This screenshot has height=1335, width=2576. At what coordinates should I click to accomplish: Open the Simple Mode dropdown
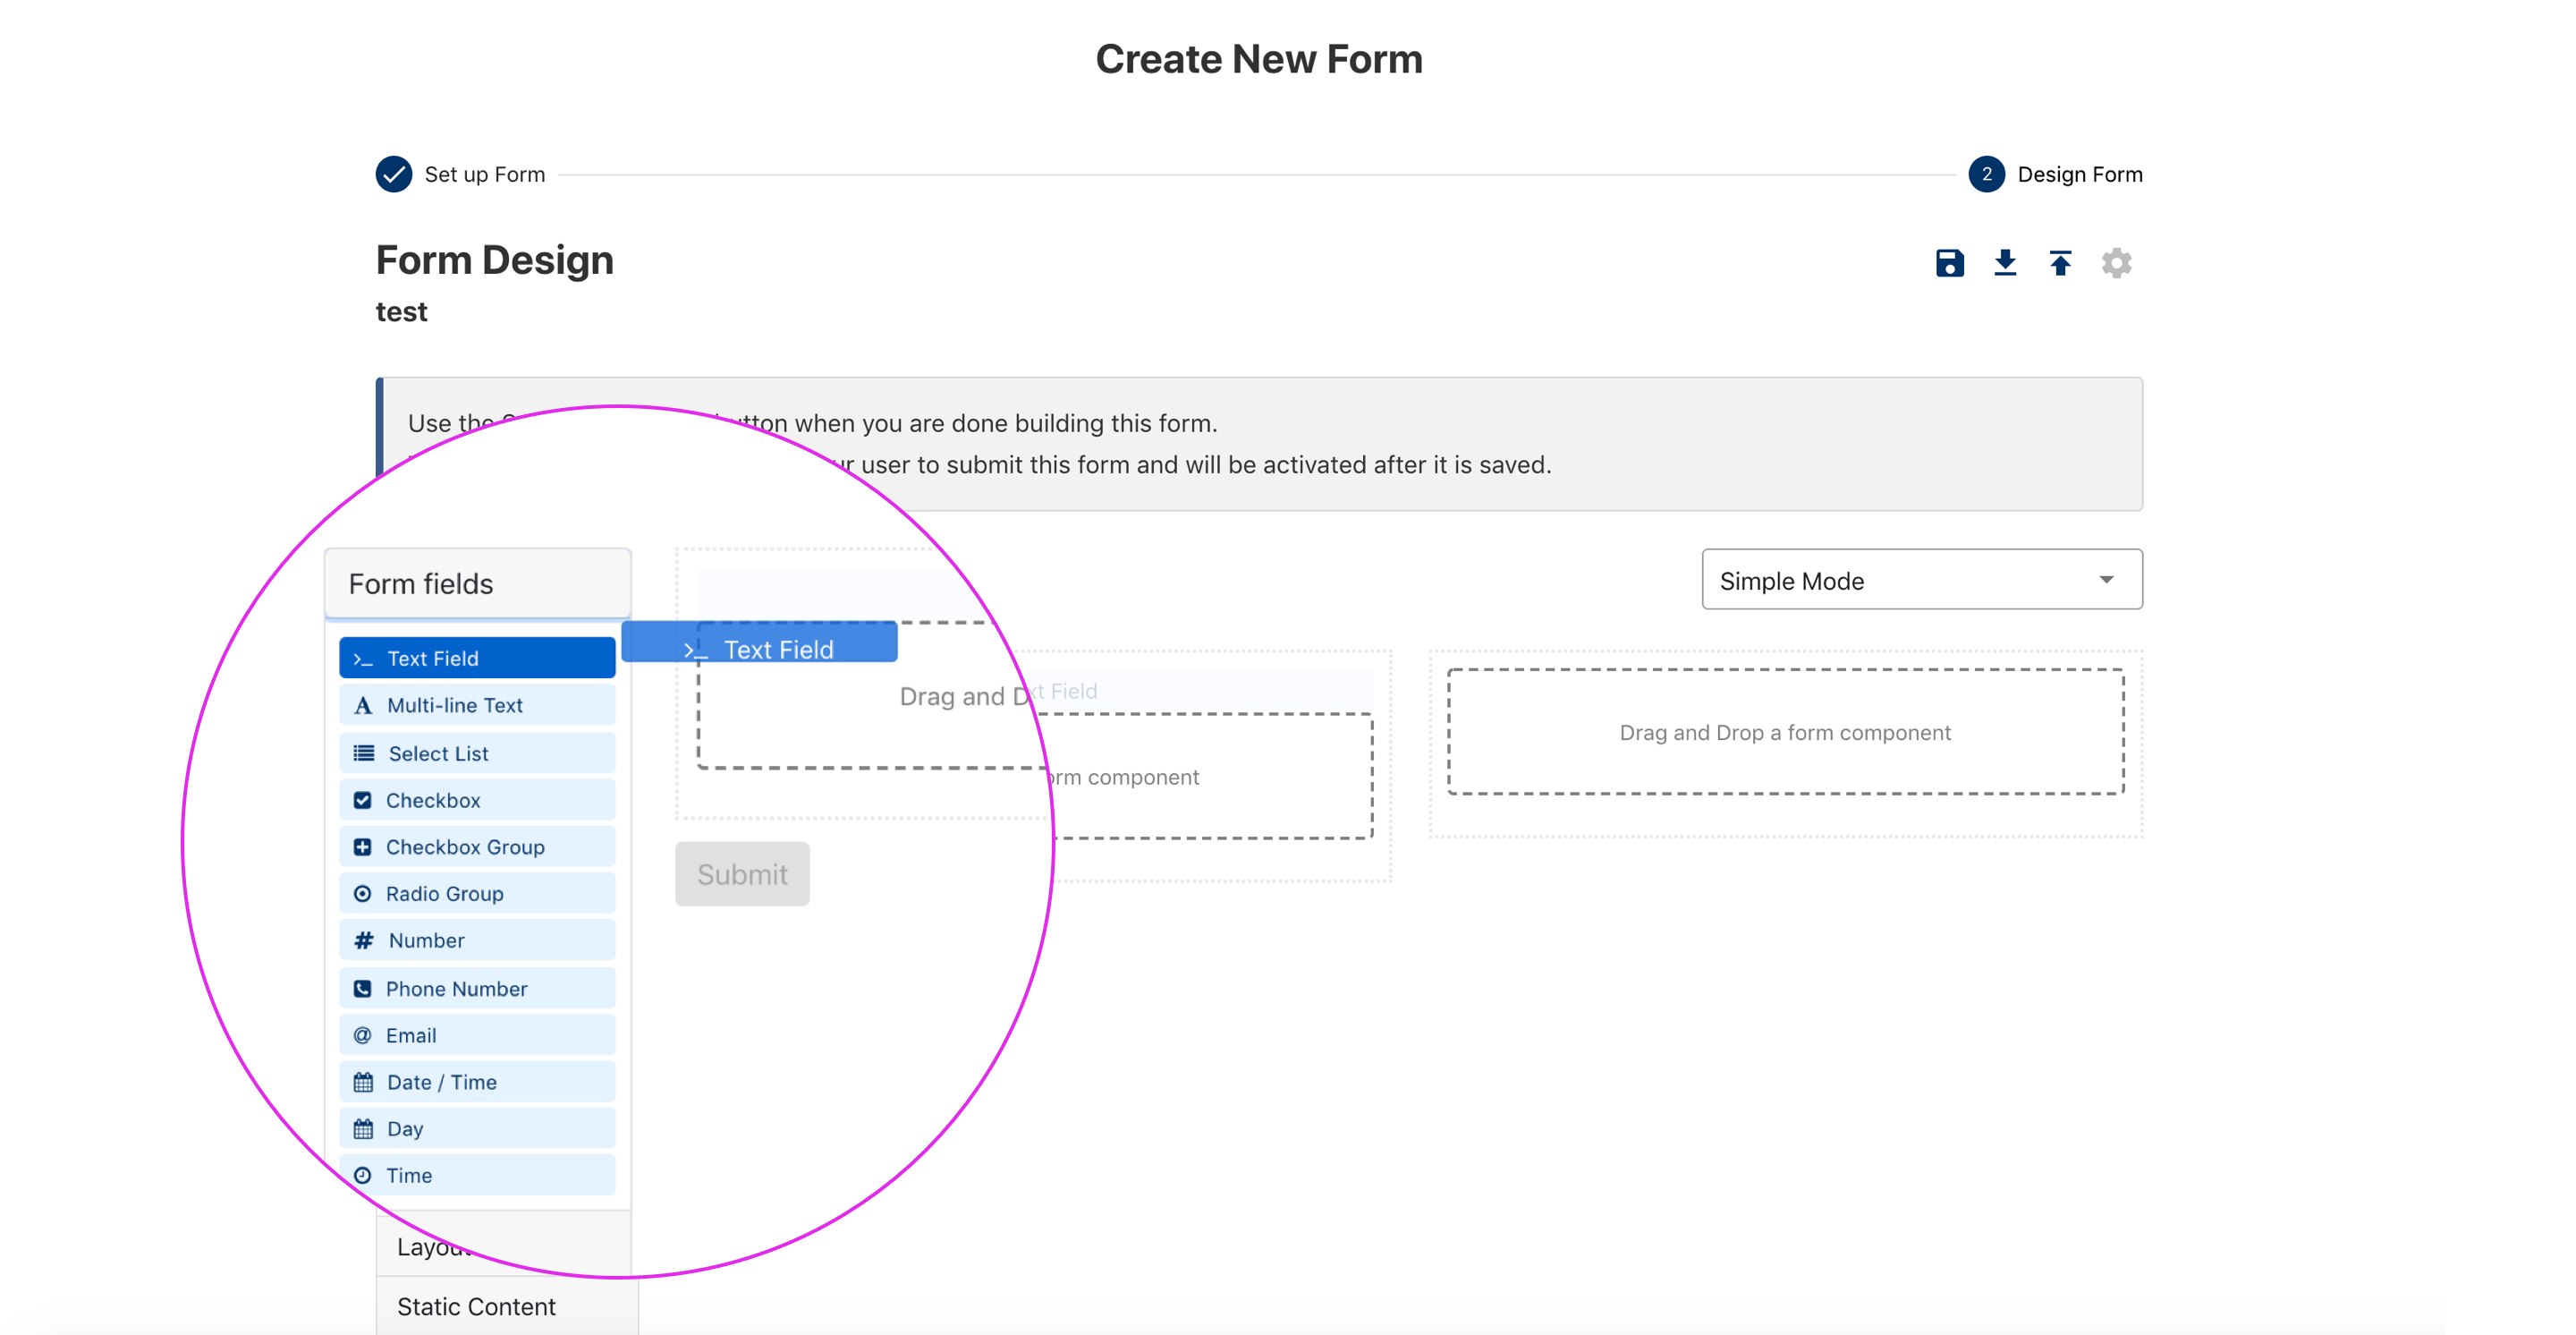pos(1921,580)
